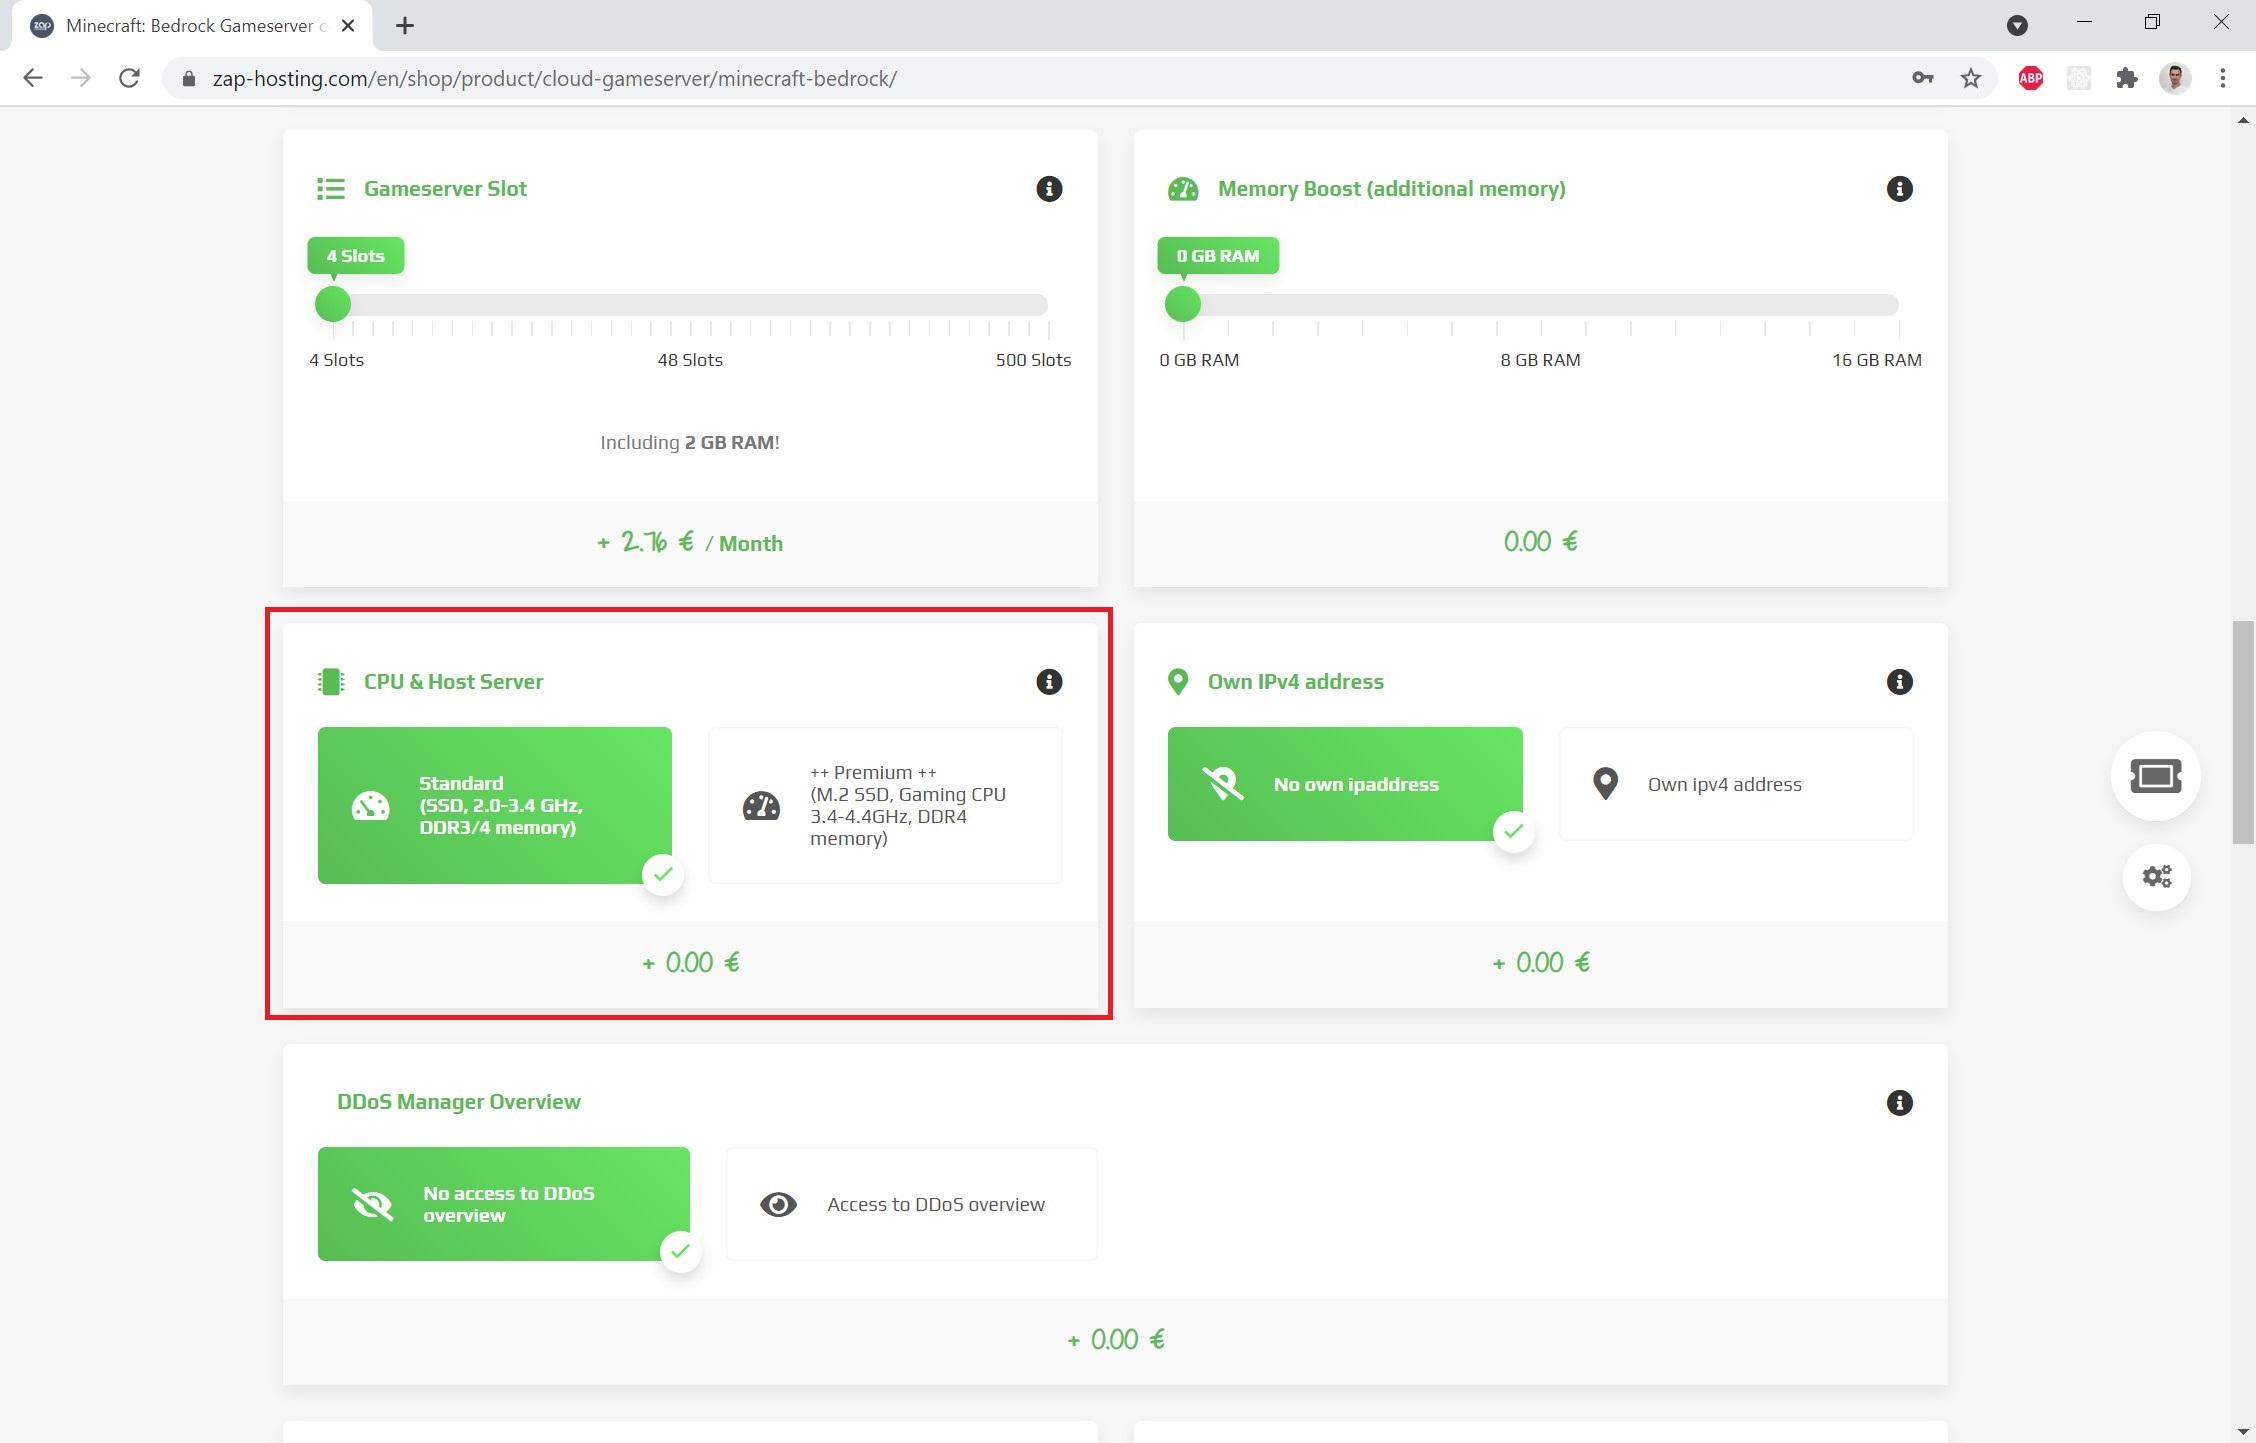Click the 'Gameserver Slot' heading
2256x1443 pixels.
(445, 189)
